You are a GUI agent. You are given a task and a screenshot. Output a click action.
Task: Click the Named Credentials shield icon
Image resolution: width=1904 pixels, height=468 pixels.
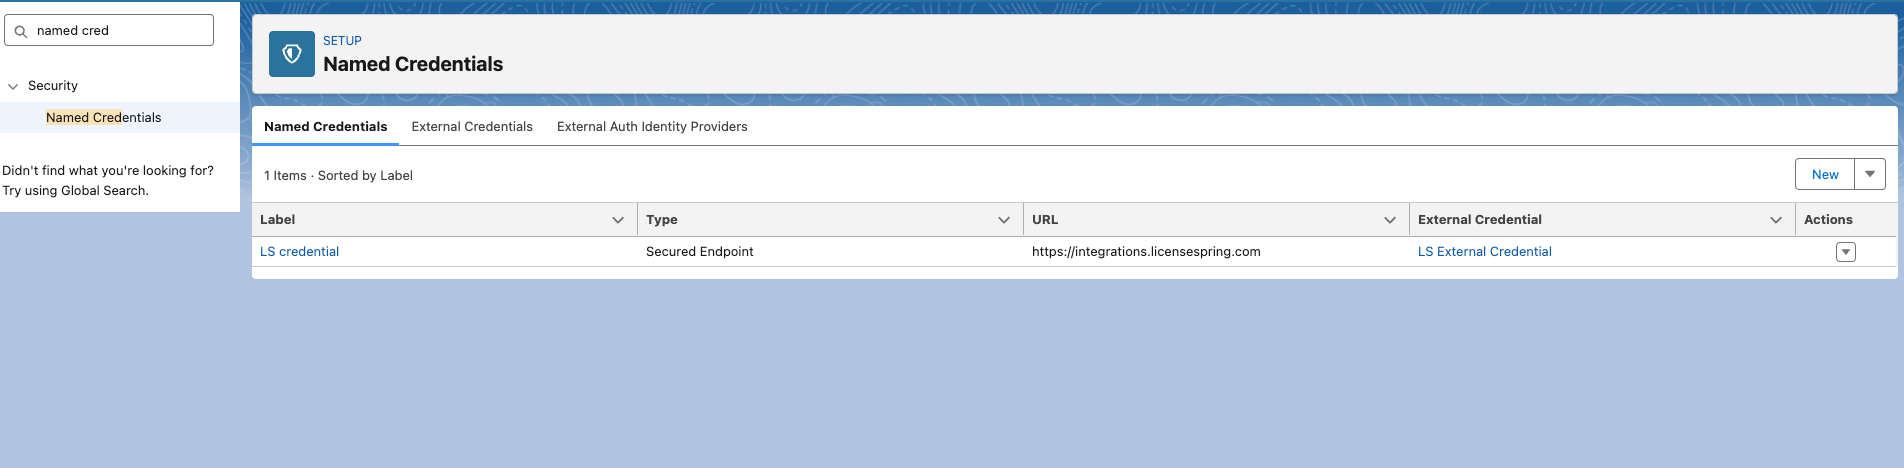click(x=292, y=54)
